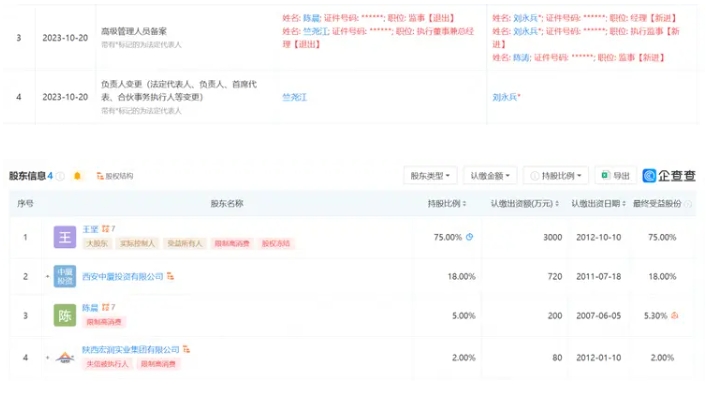Image resolution: width=707 pixels, height=399 pixels.
Task: Click the info icon beside 最终受益股份
Action: pos(688,204)
